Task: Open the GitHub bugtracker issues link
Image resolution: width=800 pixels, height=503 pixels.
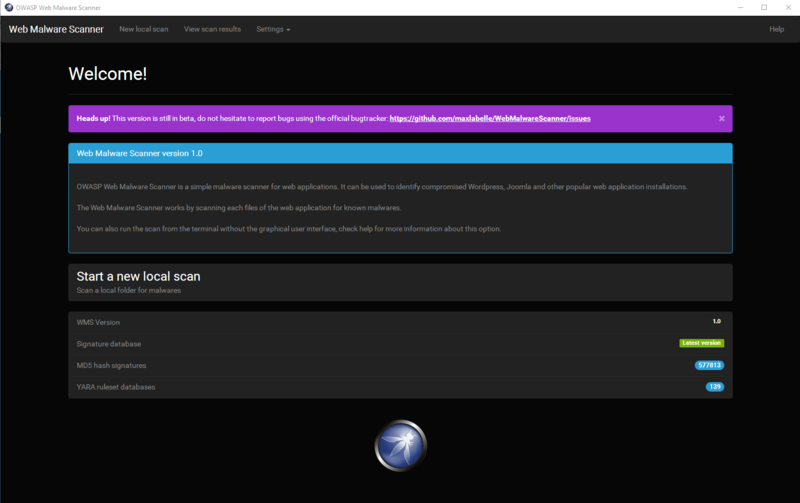Action: pos(489,118)
